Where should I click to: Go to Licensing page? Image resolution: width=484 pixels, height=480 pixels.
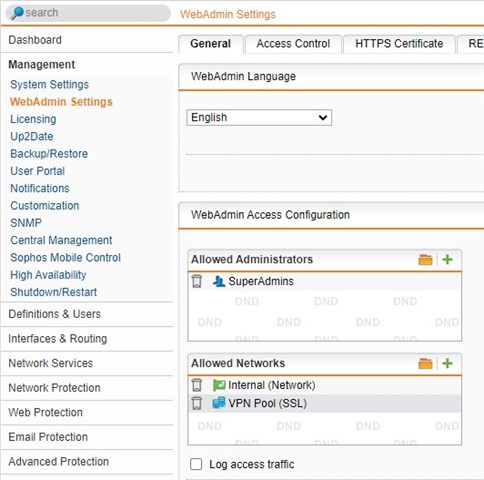click(x=33, y=119)
